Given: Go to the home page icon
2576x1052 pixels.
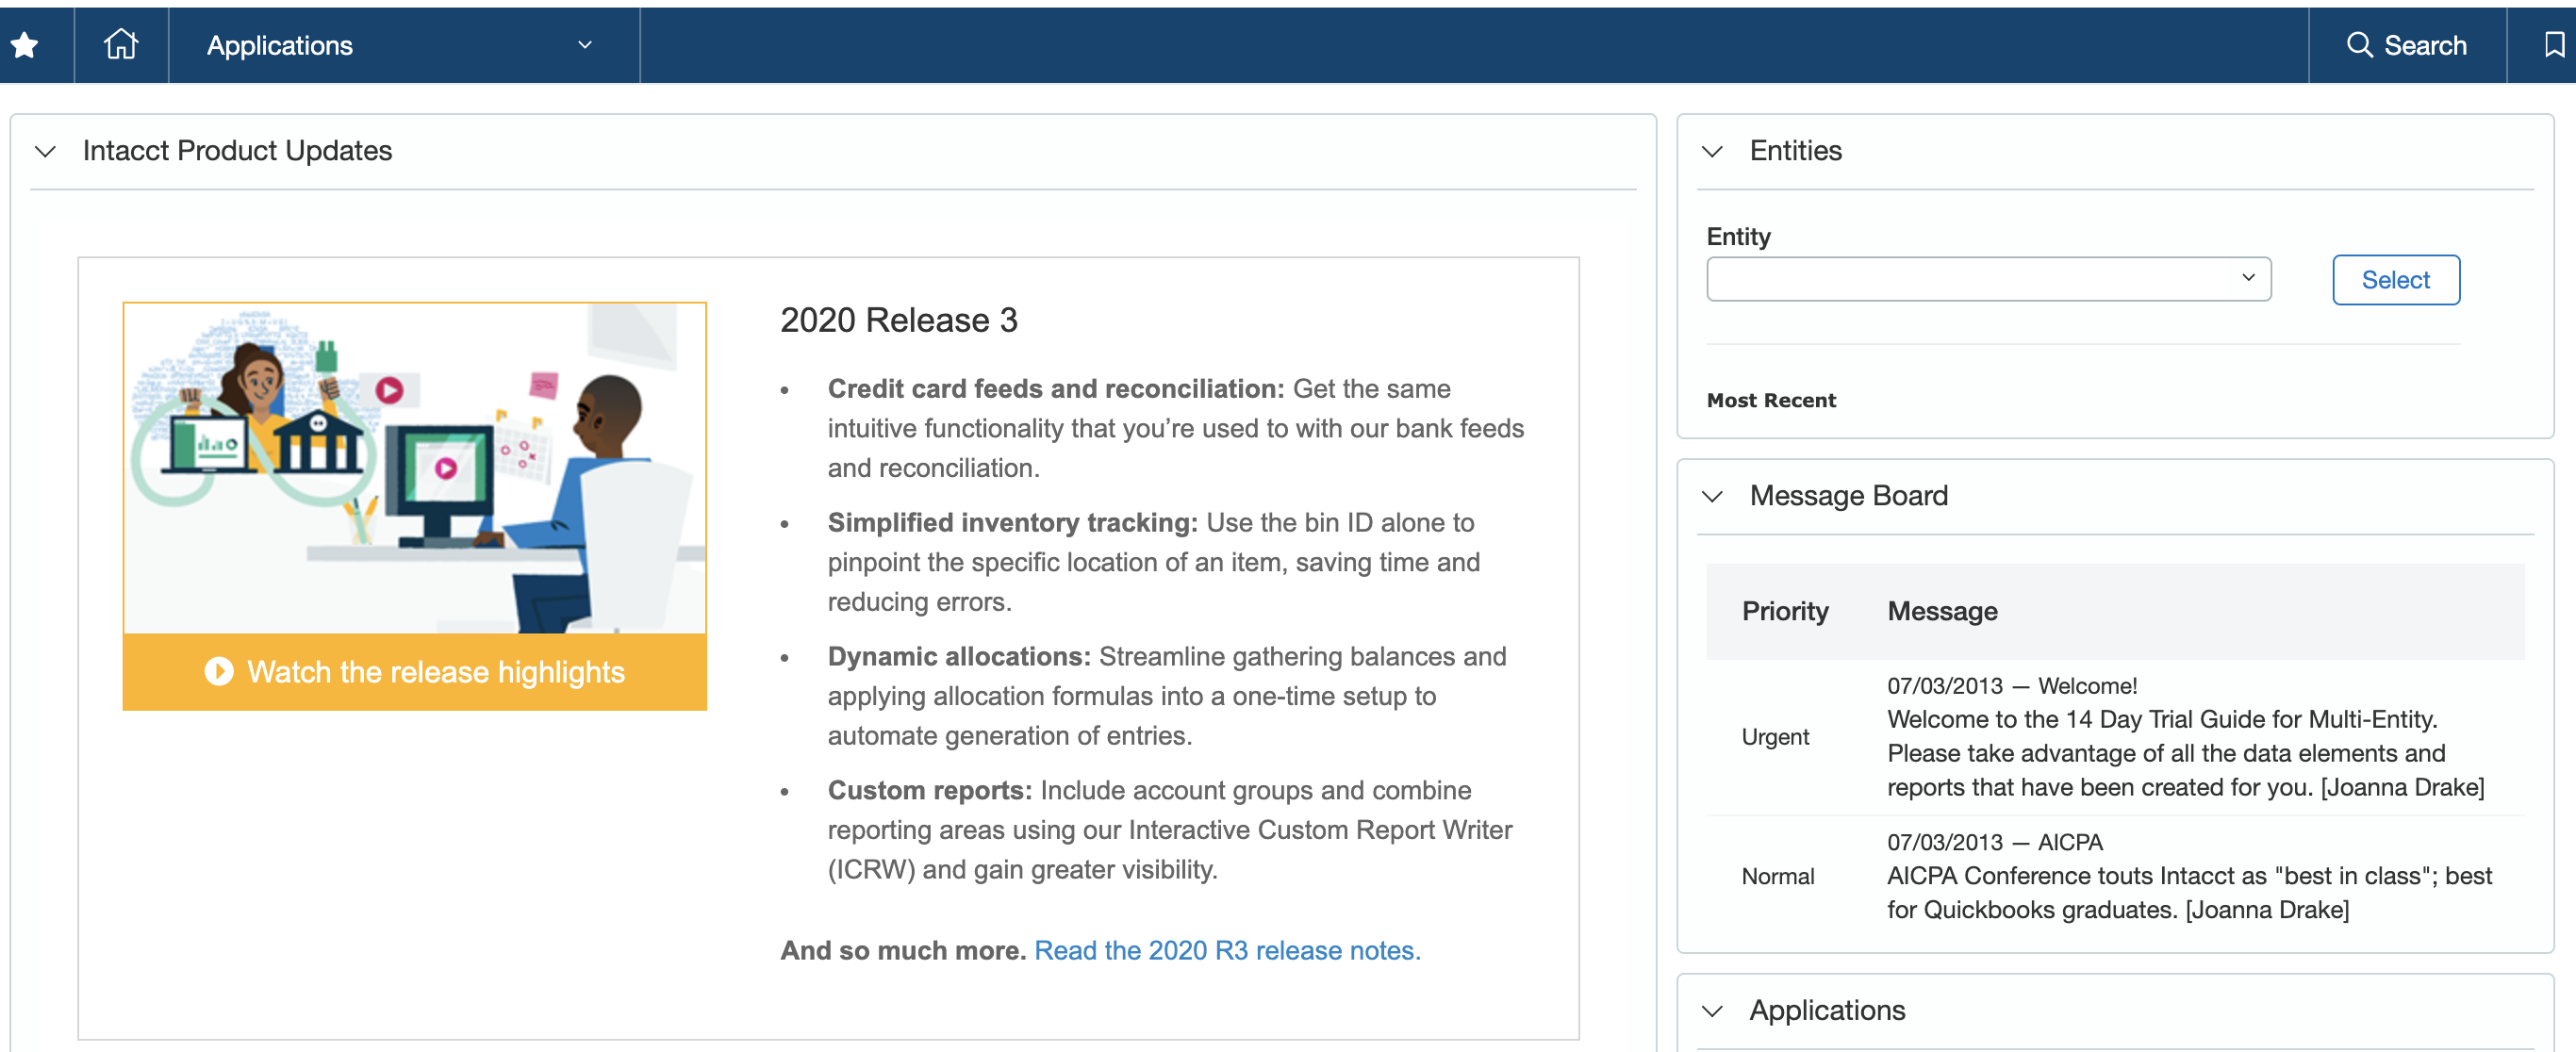Looking at the screenshot, I should pos(121,45).
